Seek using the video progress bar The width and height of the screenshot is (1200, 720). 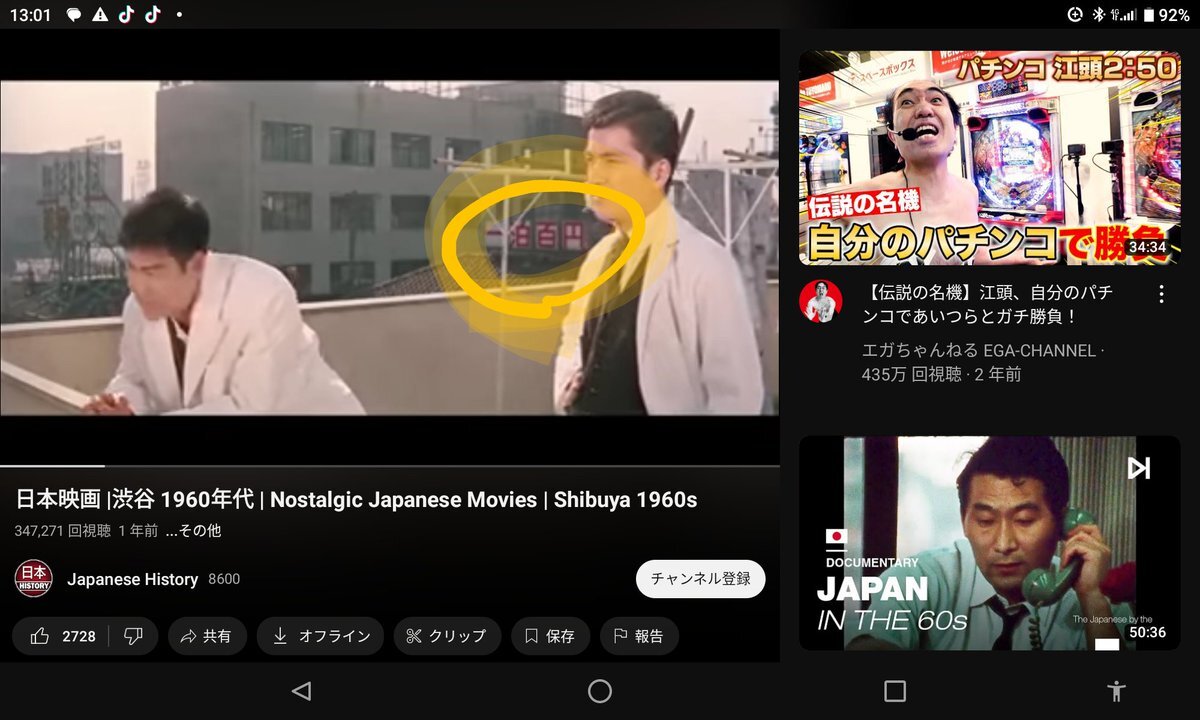pyautogui.click(x=390, y=466)
